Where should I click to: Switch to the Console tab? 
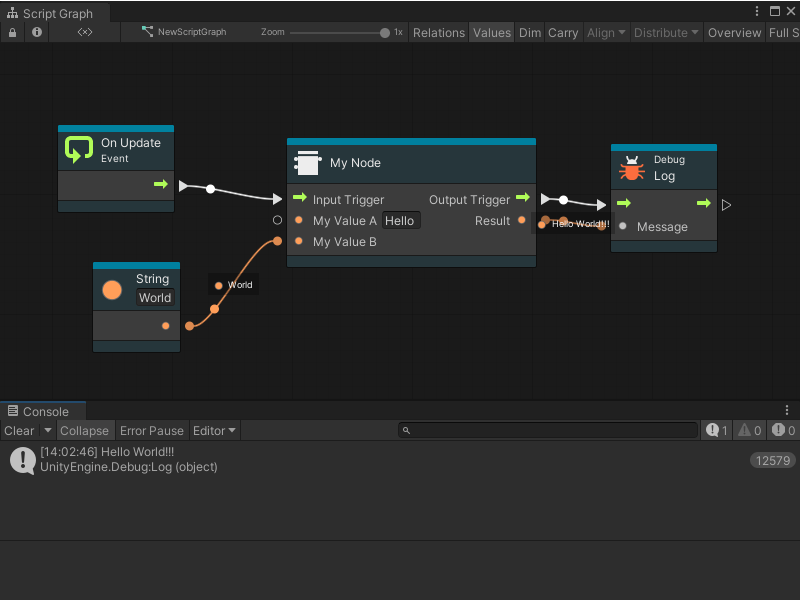pyautogui.click(x=44, y=411)
